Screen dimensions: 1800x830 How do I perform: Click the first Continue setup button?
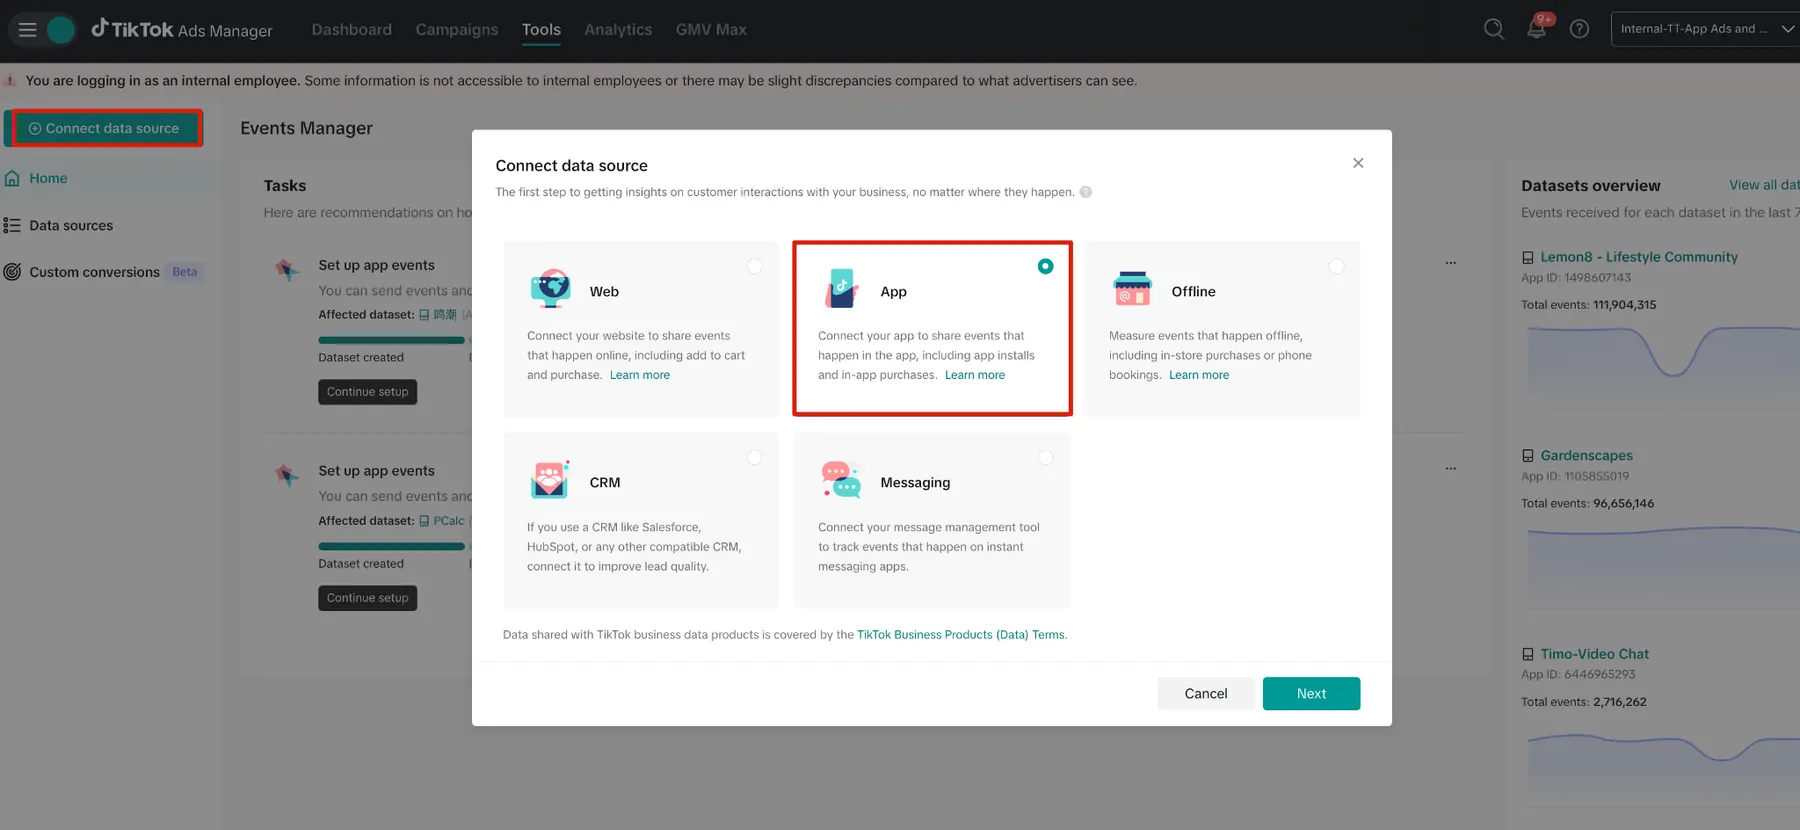368,392
